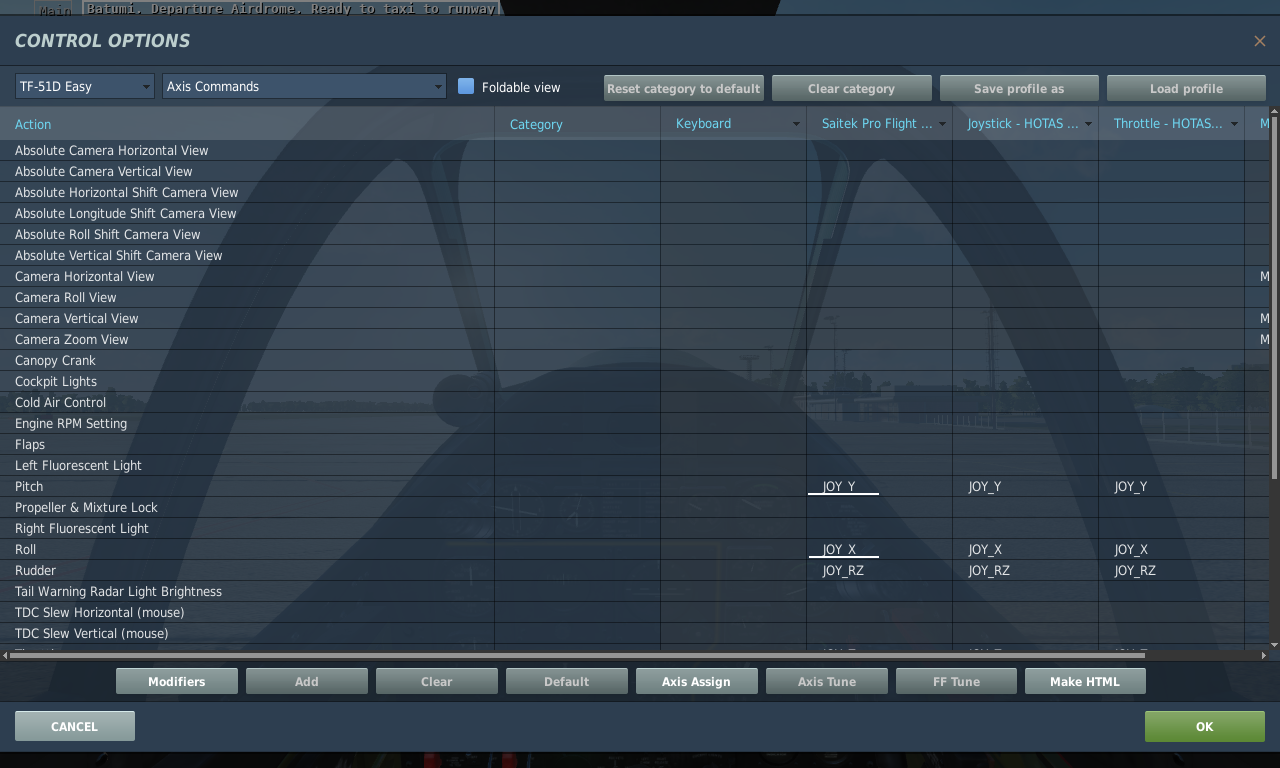Click the Axis Assign button

(696, 681)
